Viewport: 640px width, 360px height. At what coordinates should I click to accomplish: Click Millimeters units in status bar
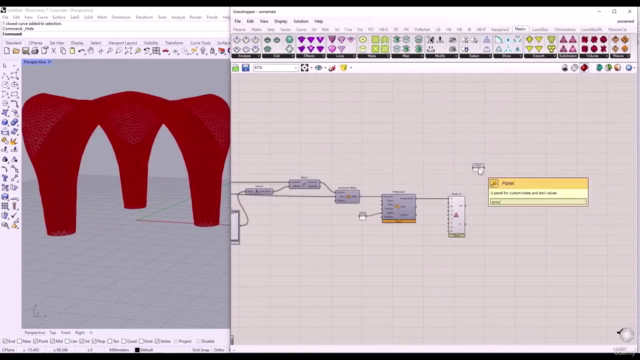tap(119, 350)
